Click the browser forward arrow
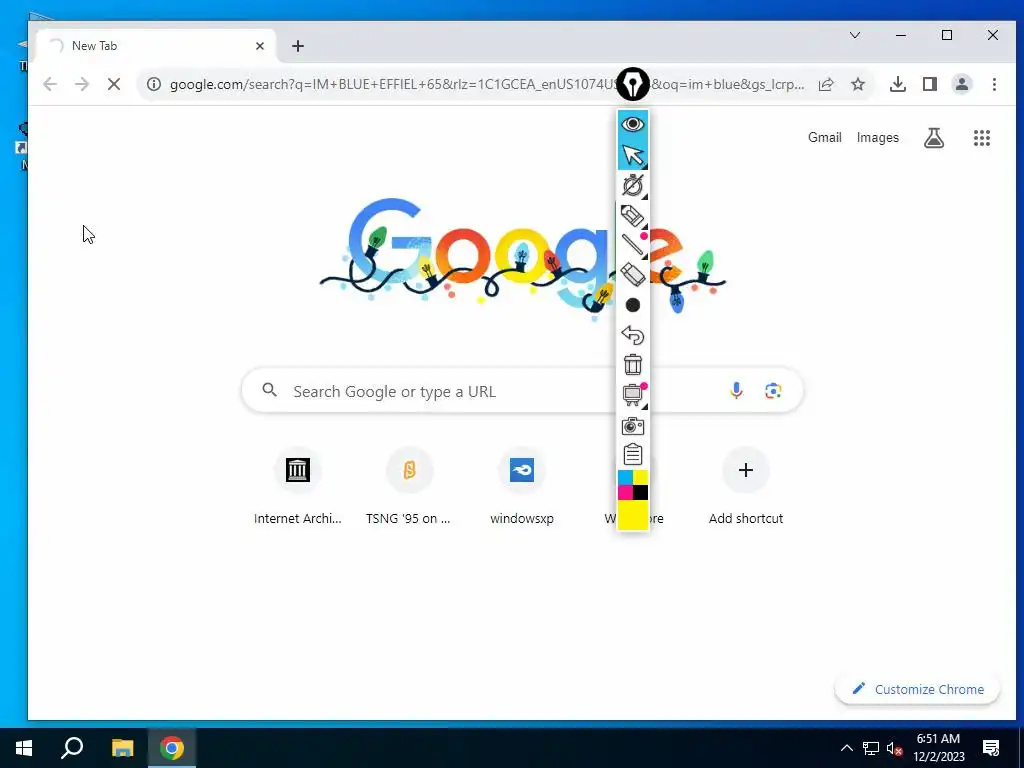This screenshot has width=1024, height=768. [x=82, y=84]
